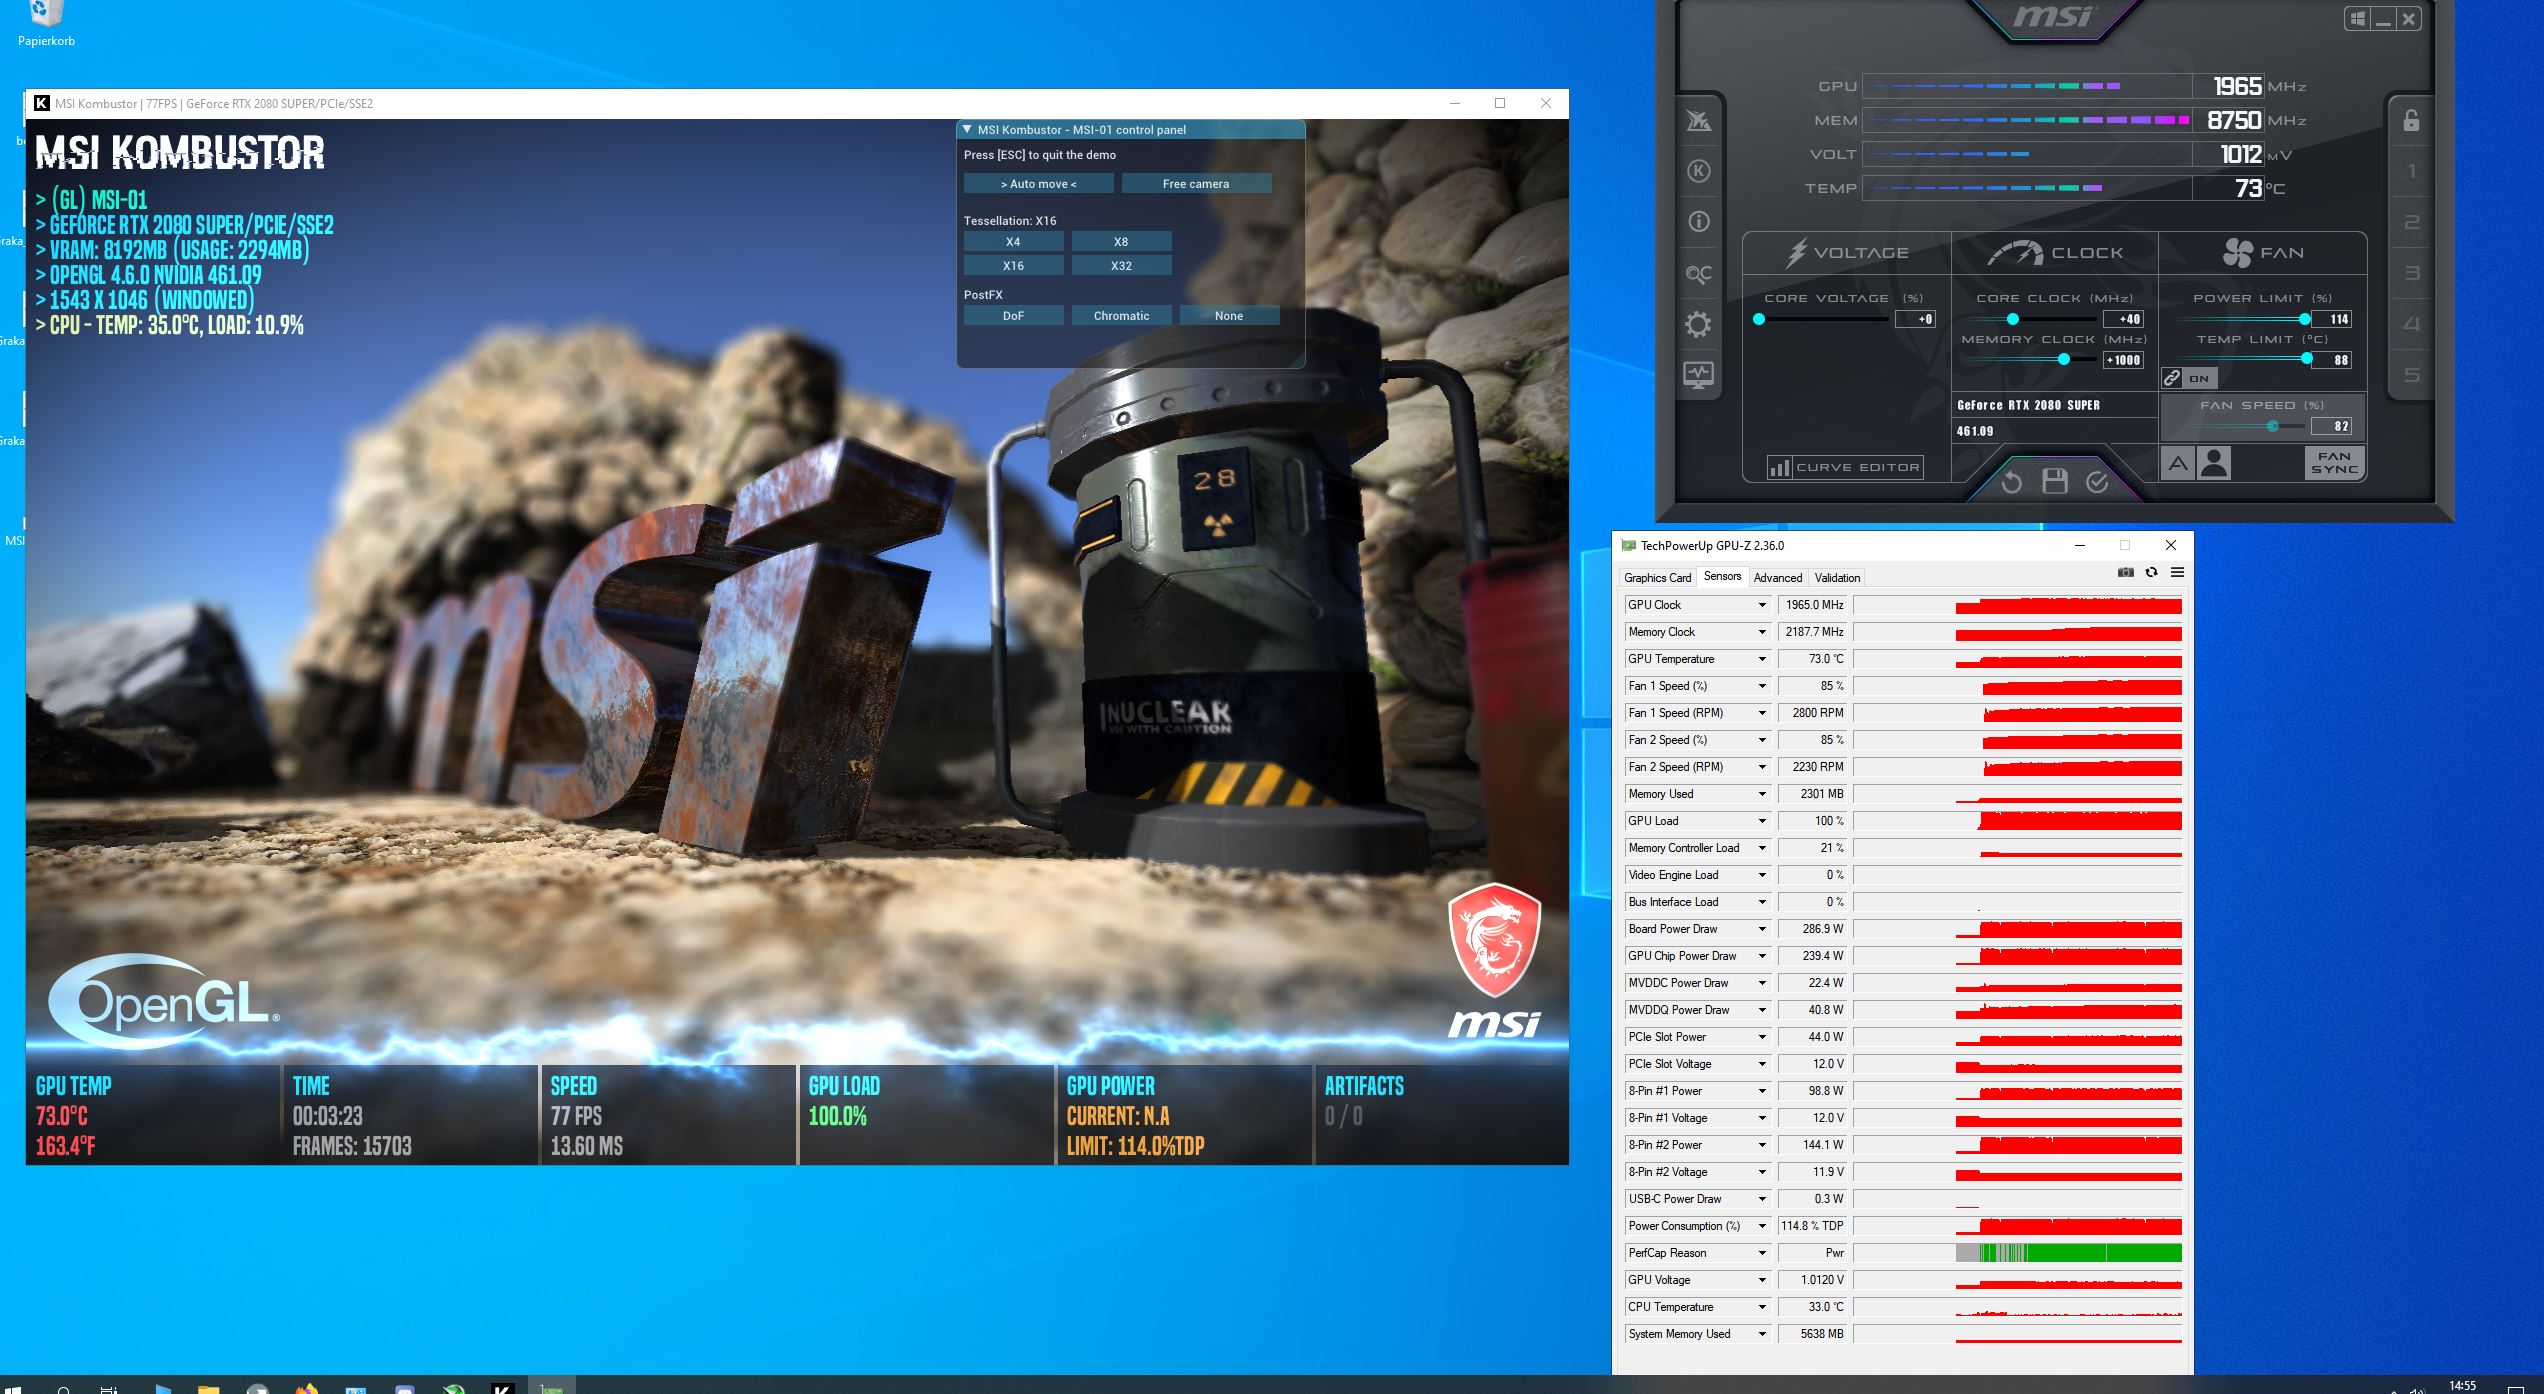Select DoF PostFX effect
This screenshot has height=1394, width=2544.
[x=1013, y=316]
